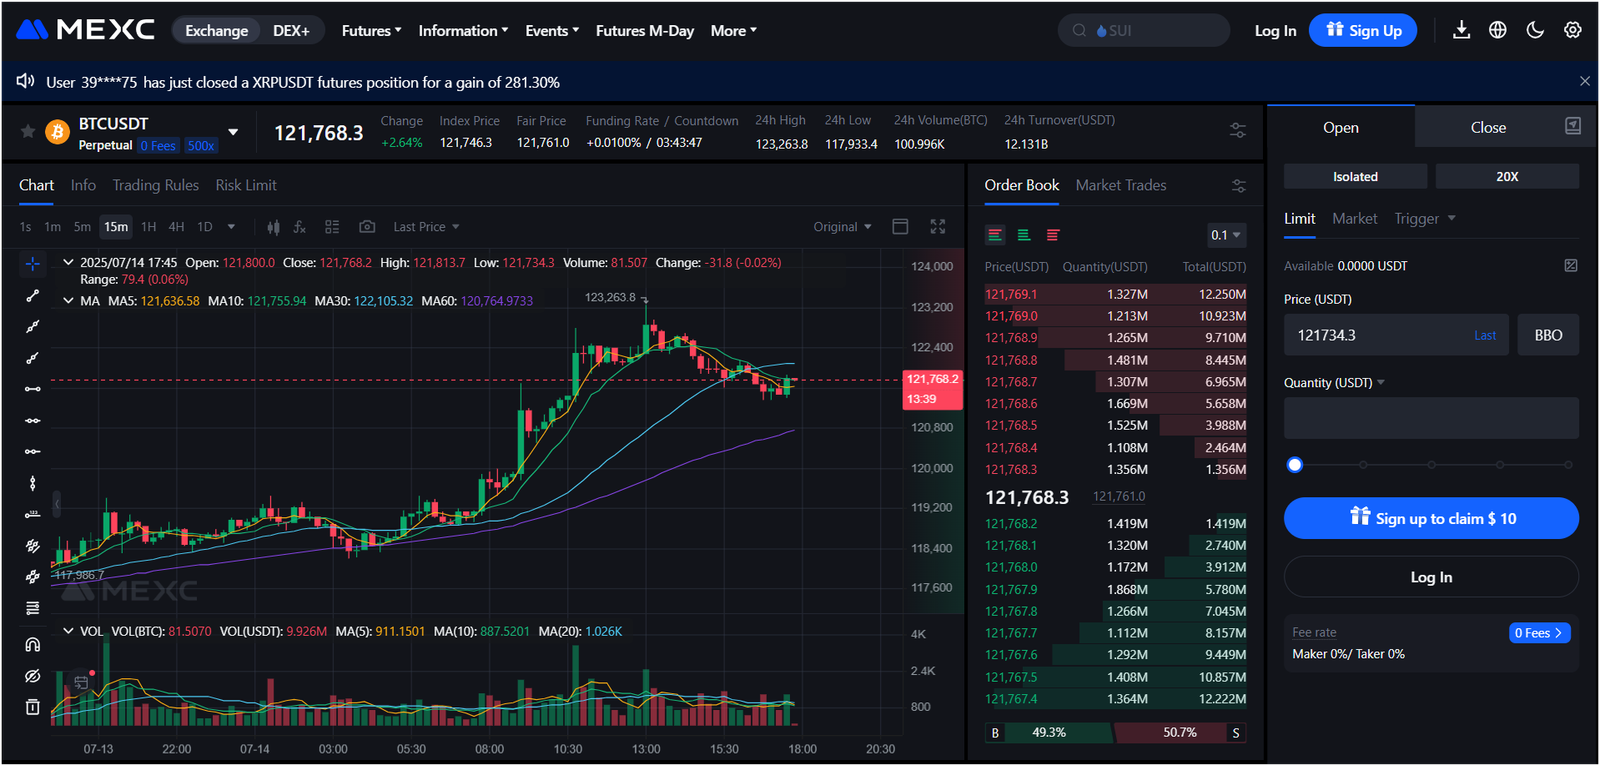
Task: Open header settings gear icon
Action: 1573,30
